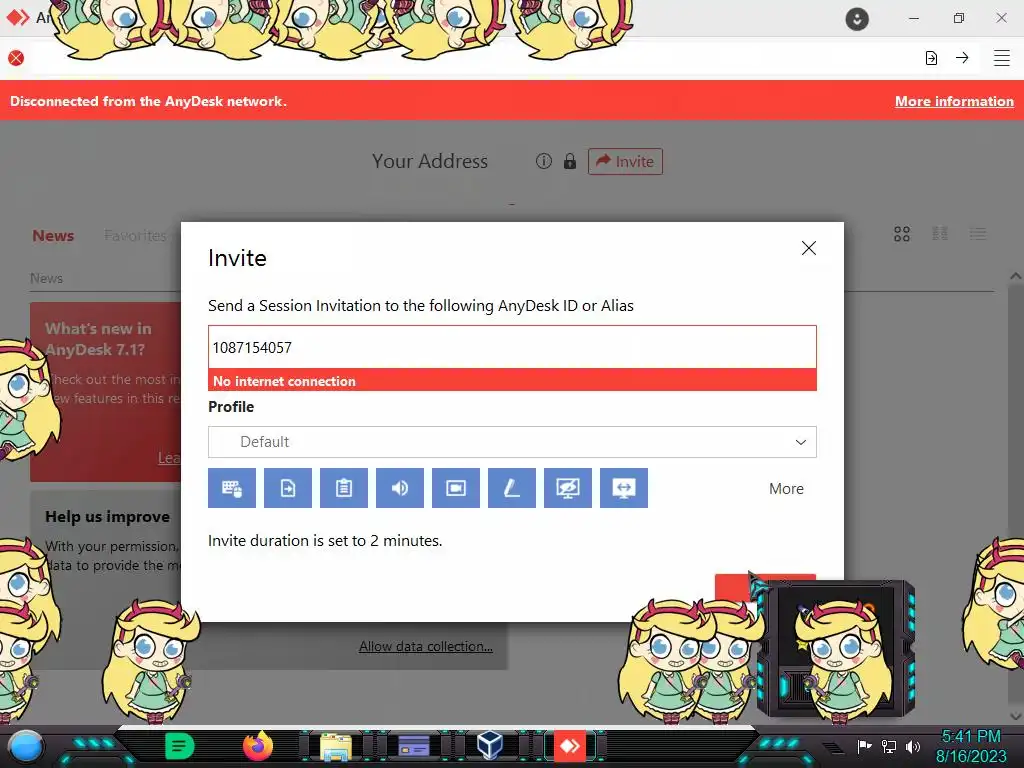This screenshot has width=1024, height=768.
Task: Click the Action Center flag tray icon
Action: click(x=864, y=746)
